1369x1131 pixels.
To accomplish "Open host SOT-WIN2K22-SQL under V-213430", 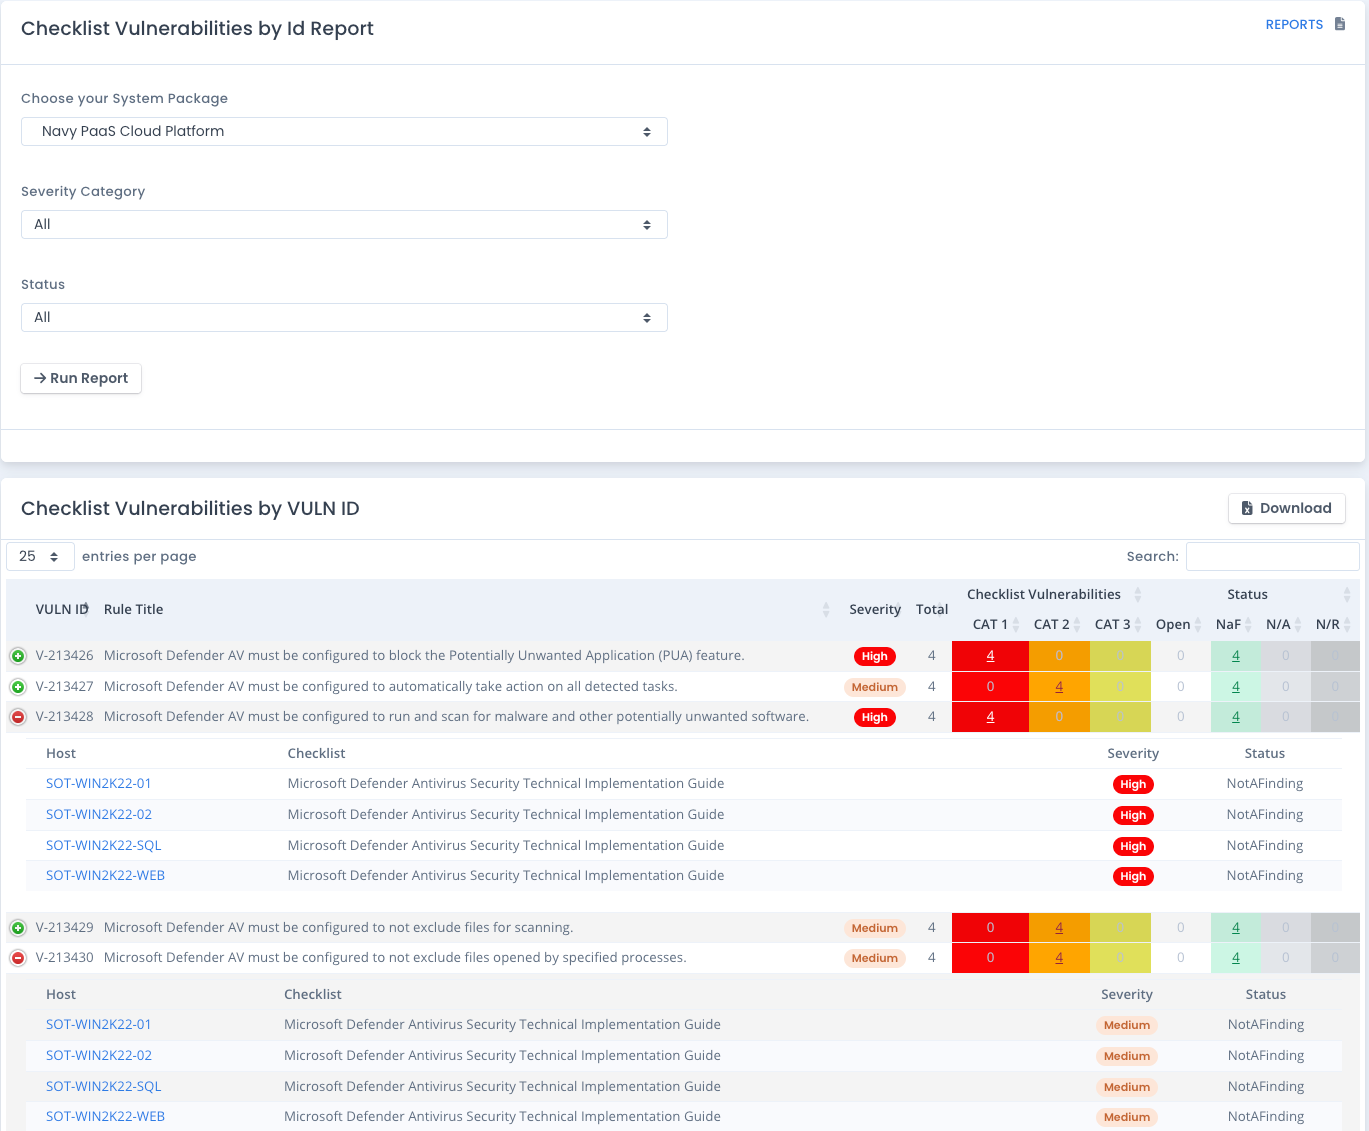I will (104, 1087).
